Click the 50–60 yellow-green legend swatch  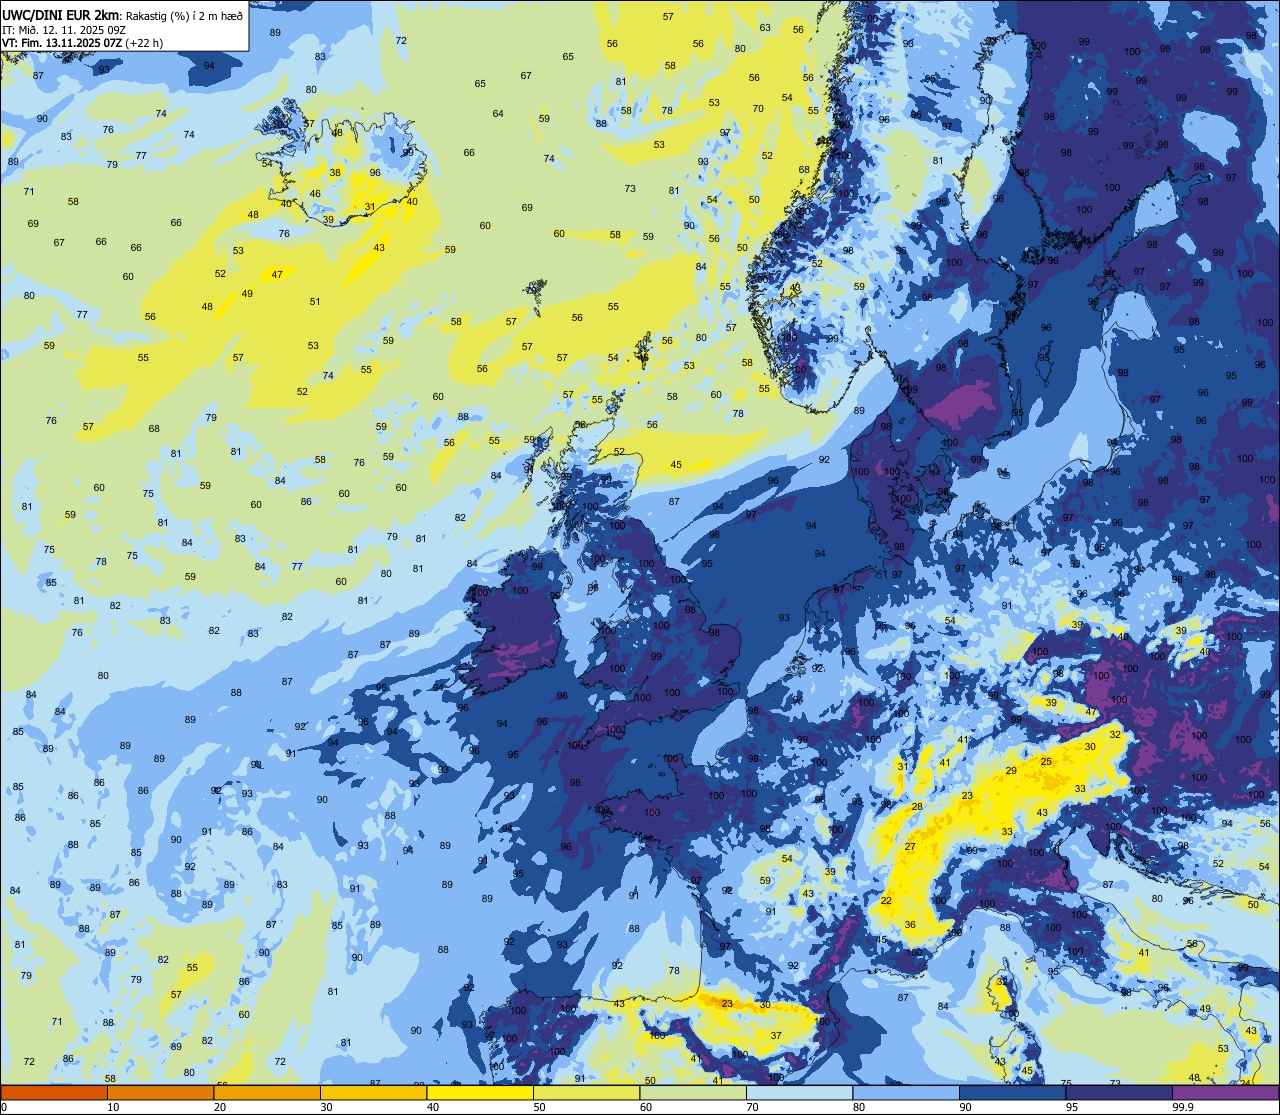[586, 1093]
